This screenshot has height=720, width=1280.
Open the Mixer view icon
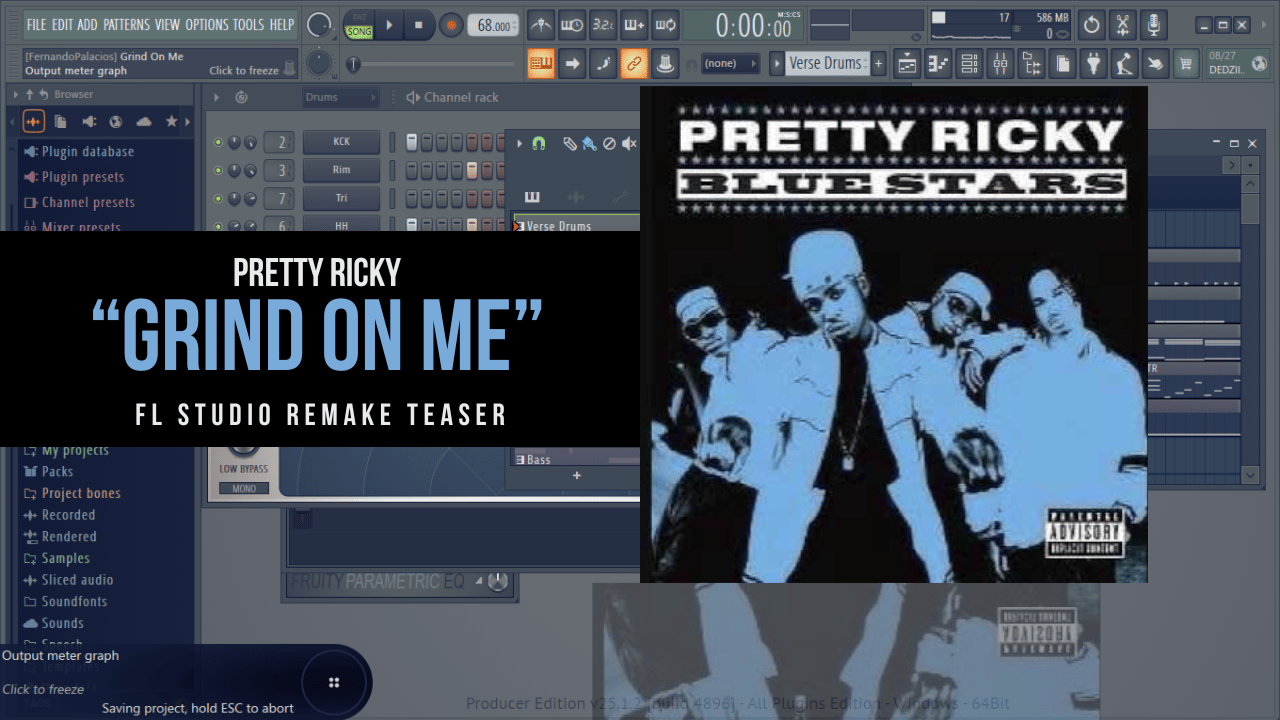click(1000, 64)
